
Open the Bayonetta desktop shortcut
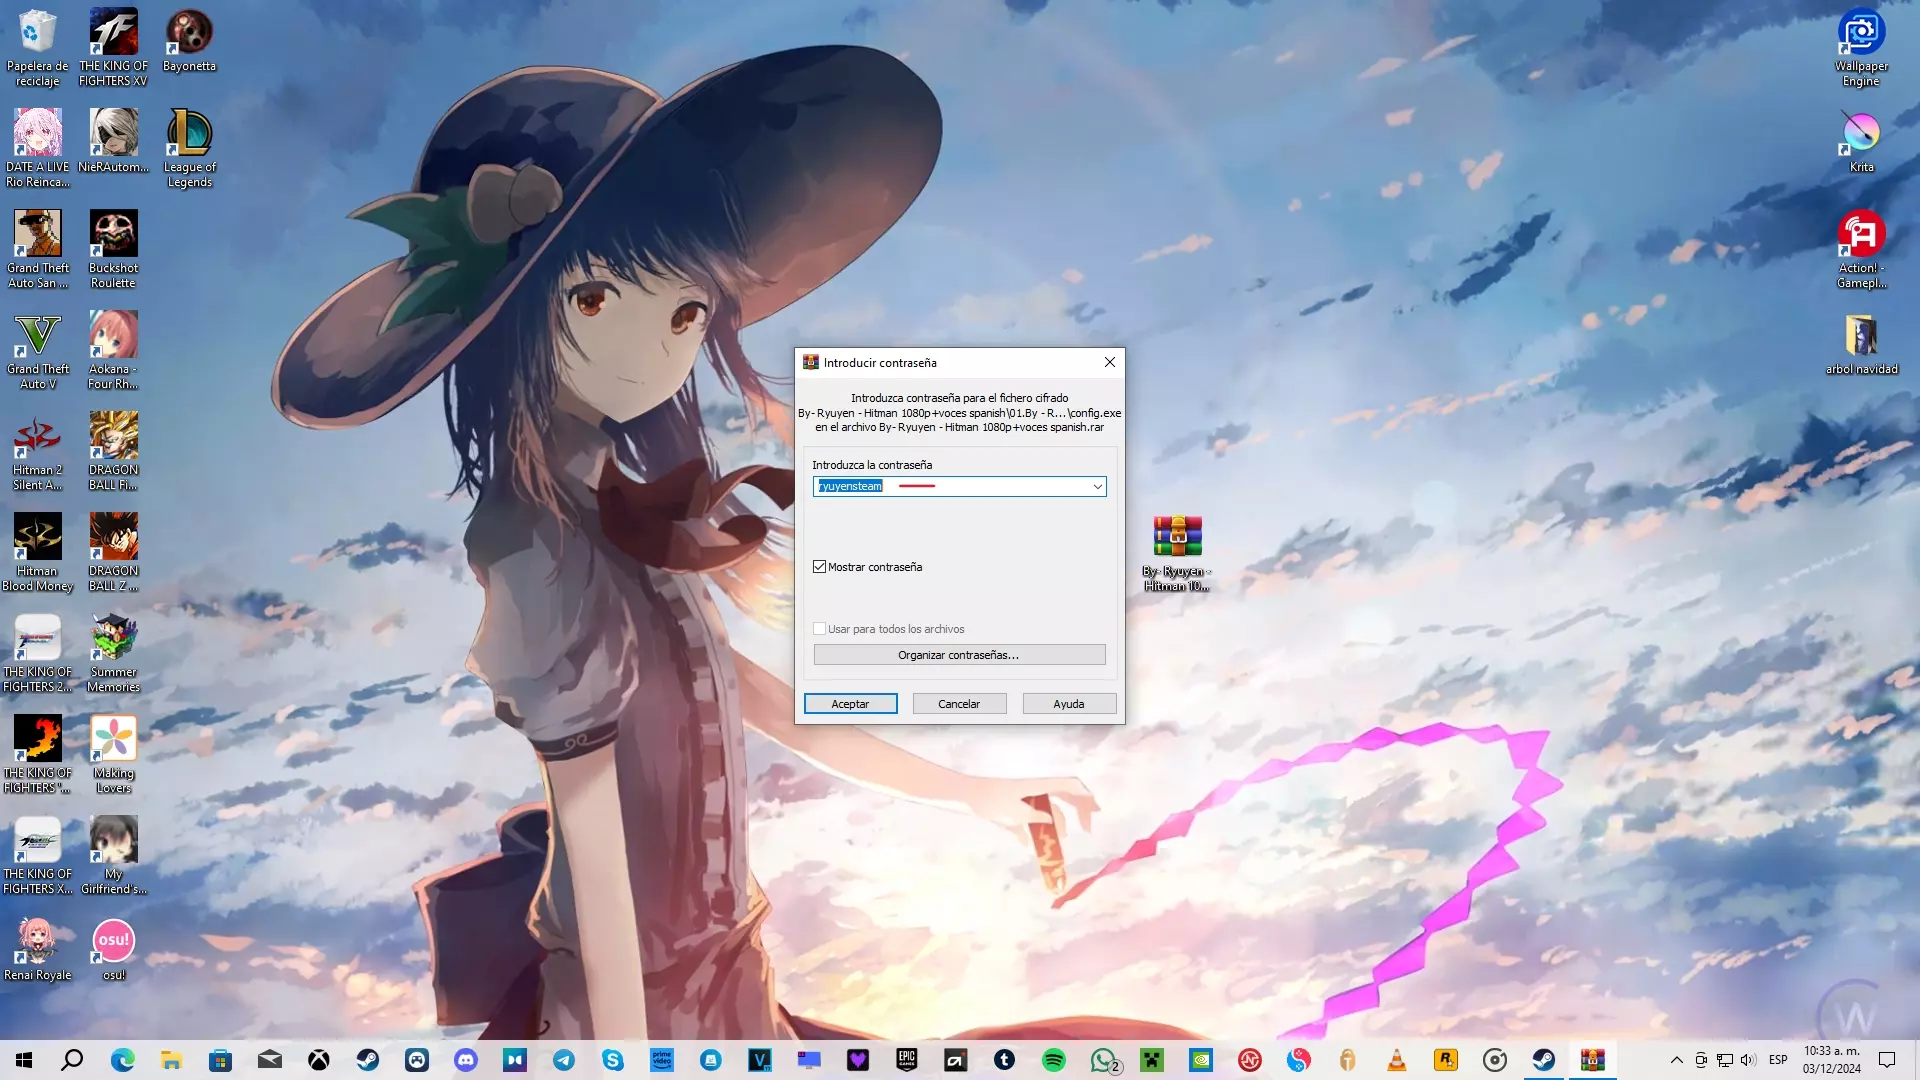189,40
